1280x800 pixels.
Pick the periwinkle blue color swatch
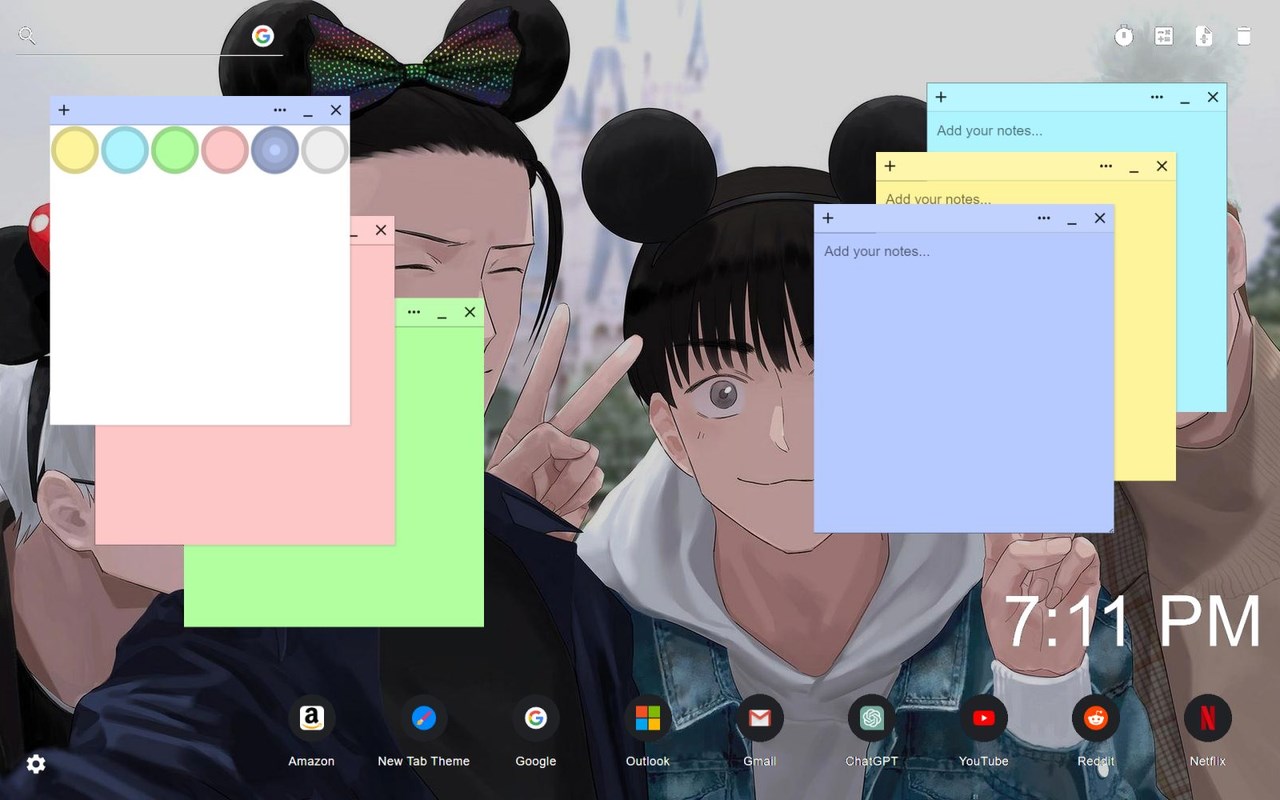pos(275,150)
